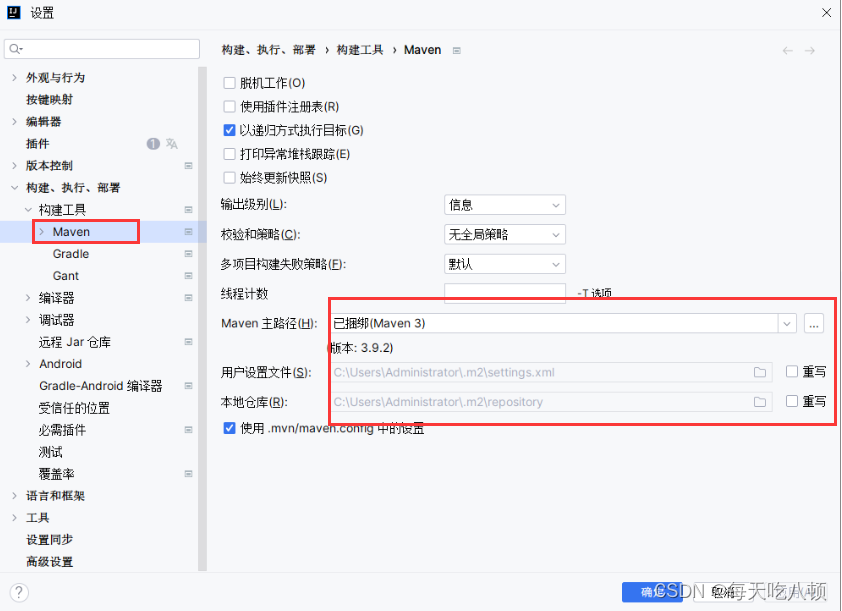The image size is (842, 611).
Task: Check 重写 for 本地仓库
Action: (792, 401)
